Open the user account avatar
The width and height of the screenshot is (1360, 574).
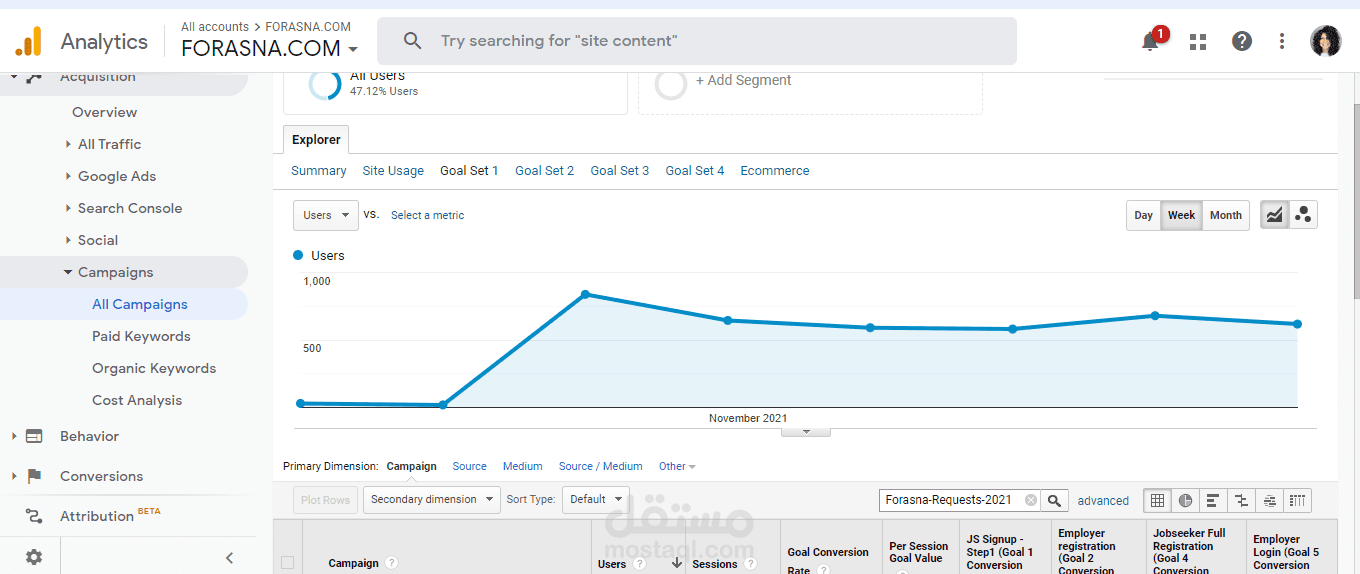(x=1326, y=41)
